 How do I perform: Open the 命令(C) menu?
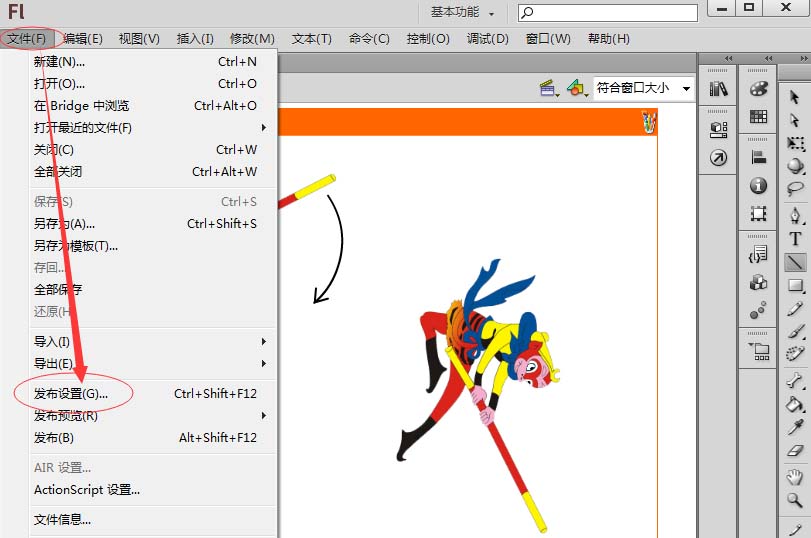pos(369,39)
